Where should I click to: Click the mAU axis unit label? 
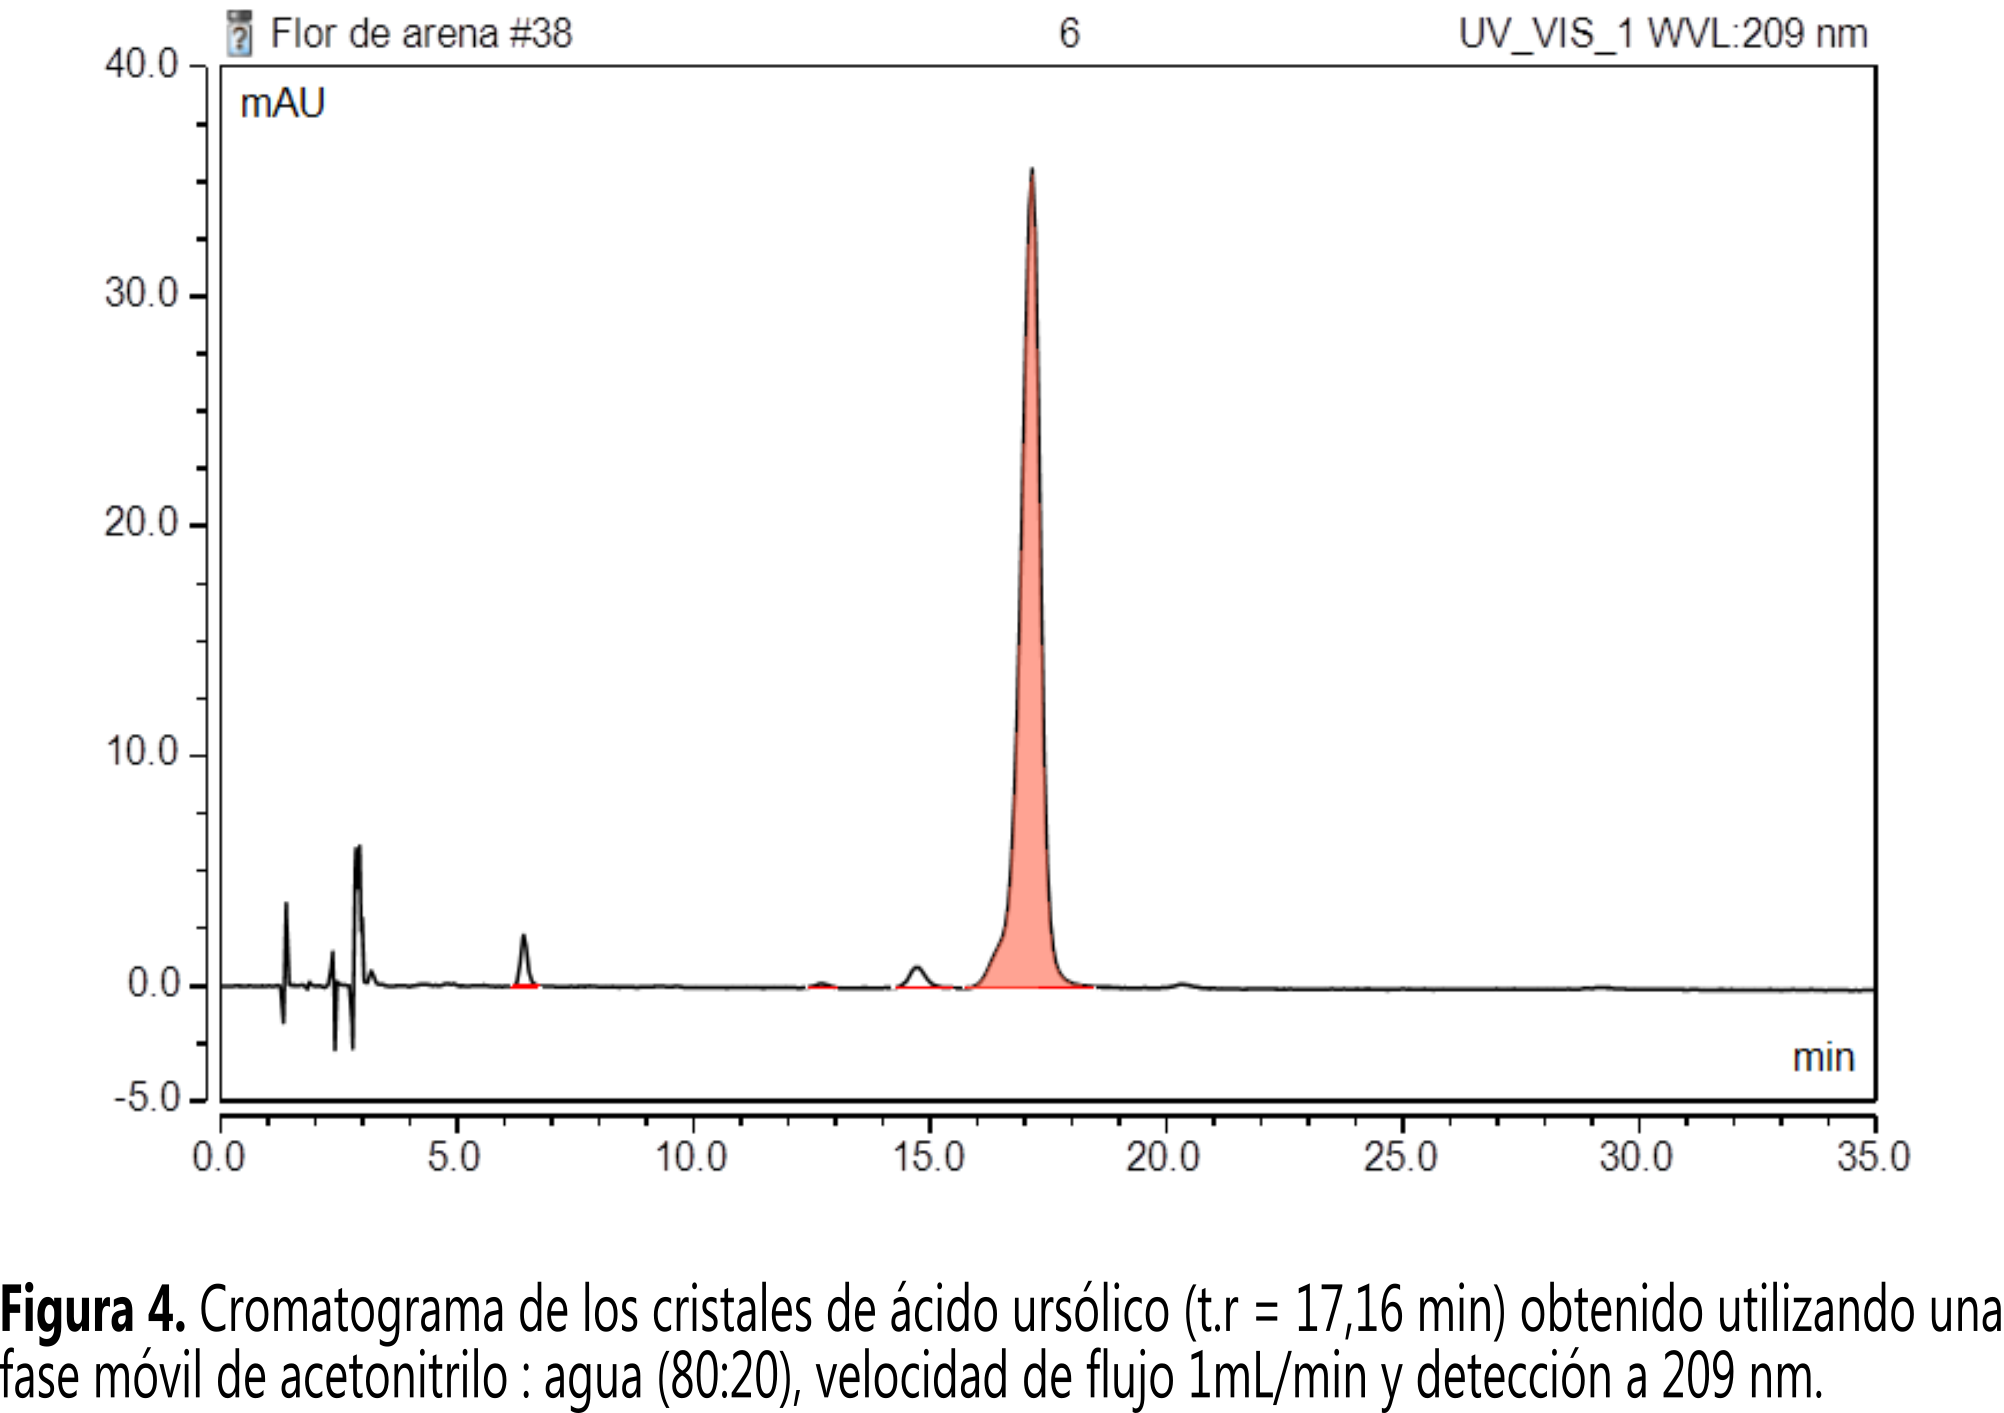pos(283,102)
